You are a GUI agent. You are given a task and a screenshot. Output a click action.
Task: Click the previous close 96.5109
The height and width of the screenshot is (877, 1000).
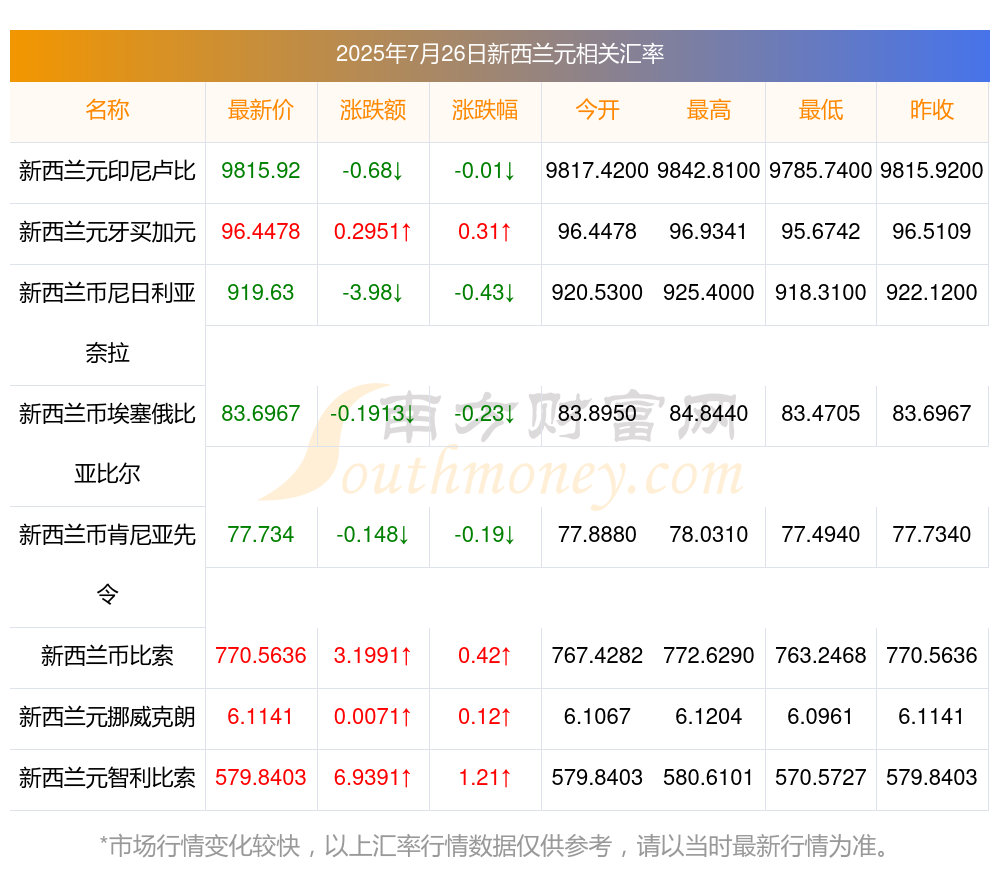(x=932, y=232)
